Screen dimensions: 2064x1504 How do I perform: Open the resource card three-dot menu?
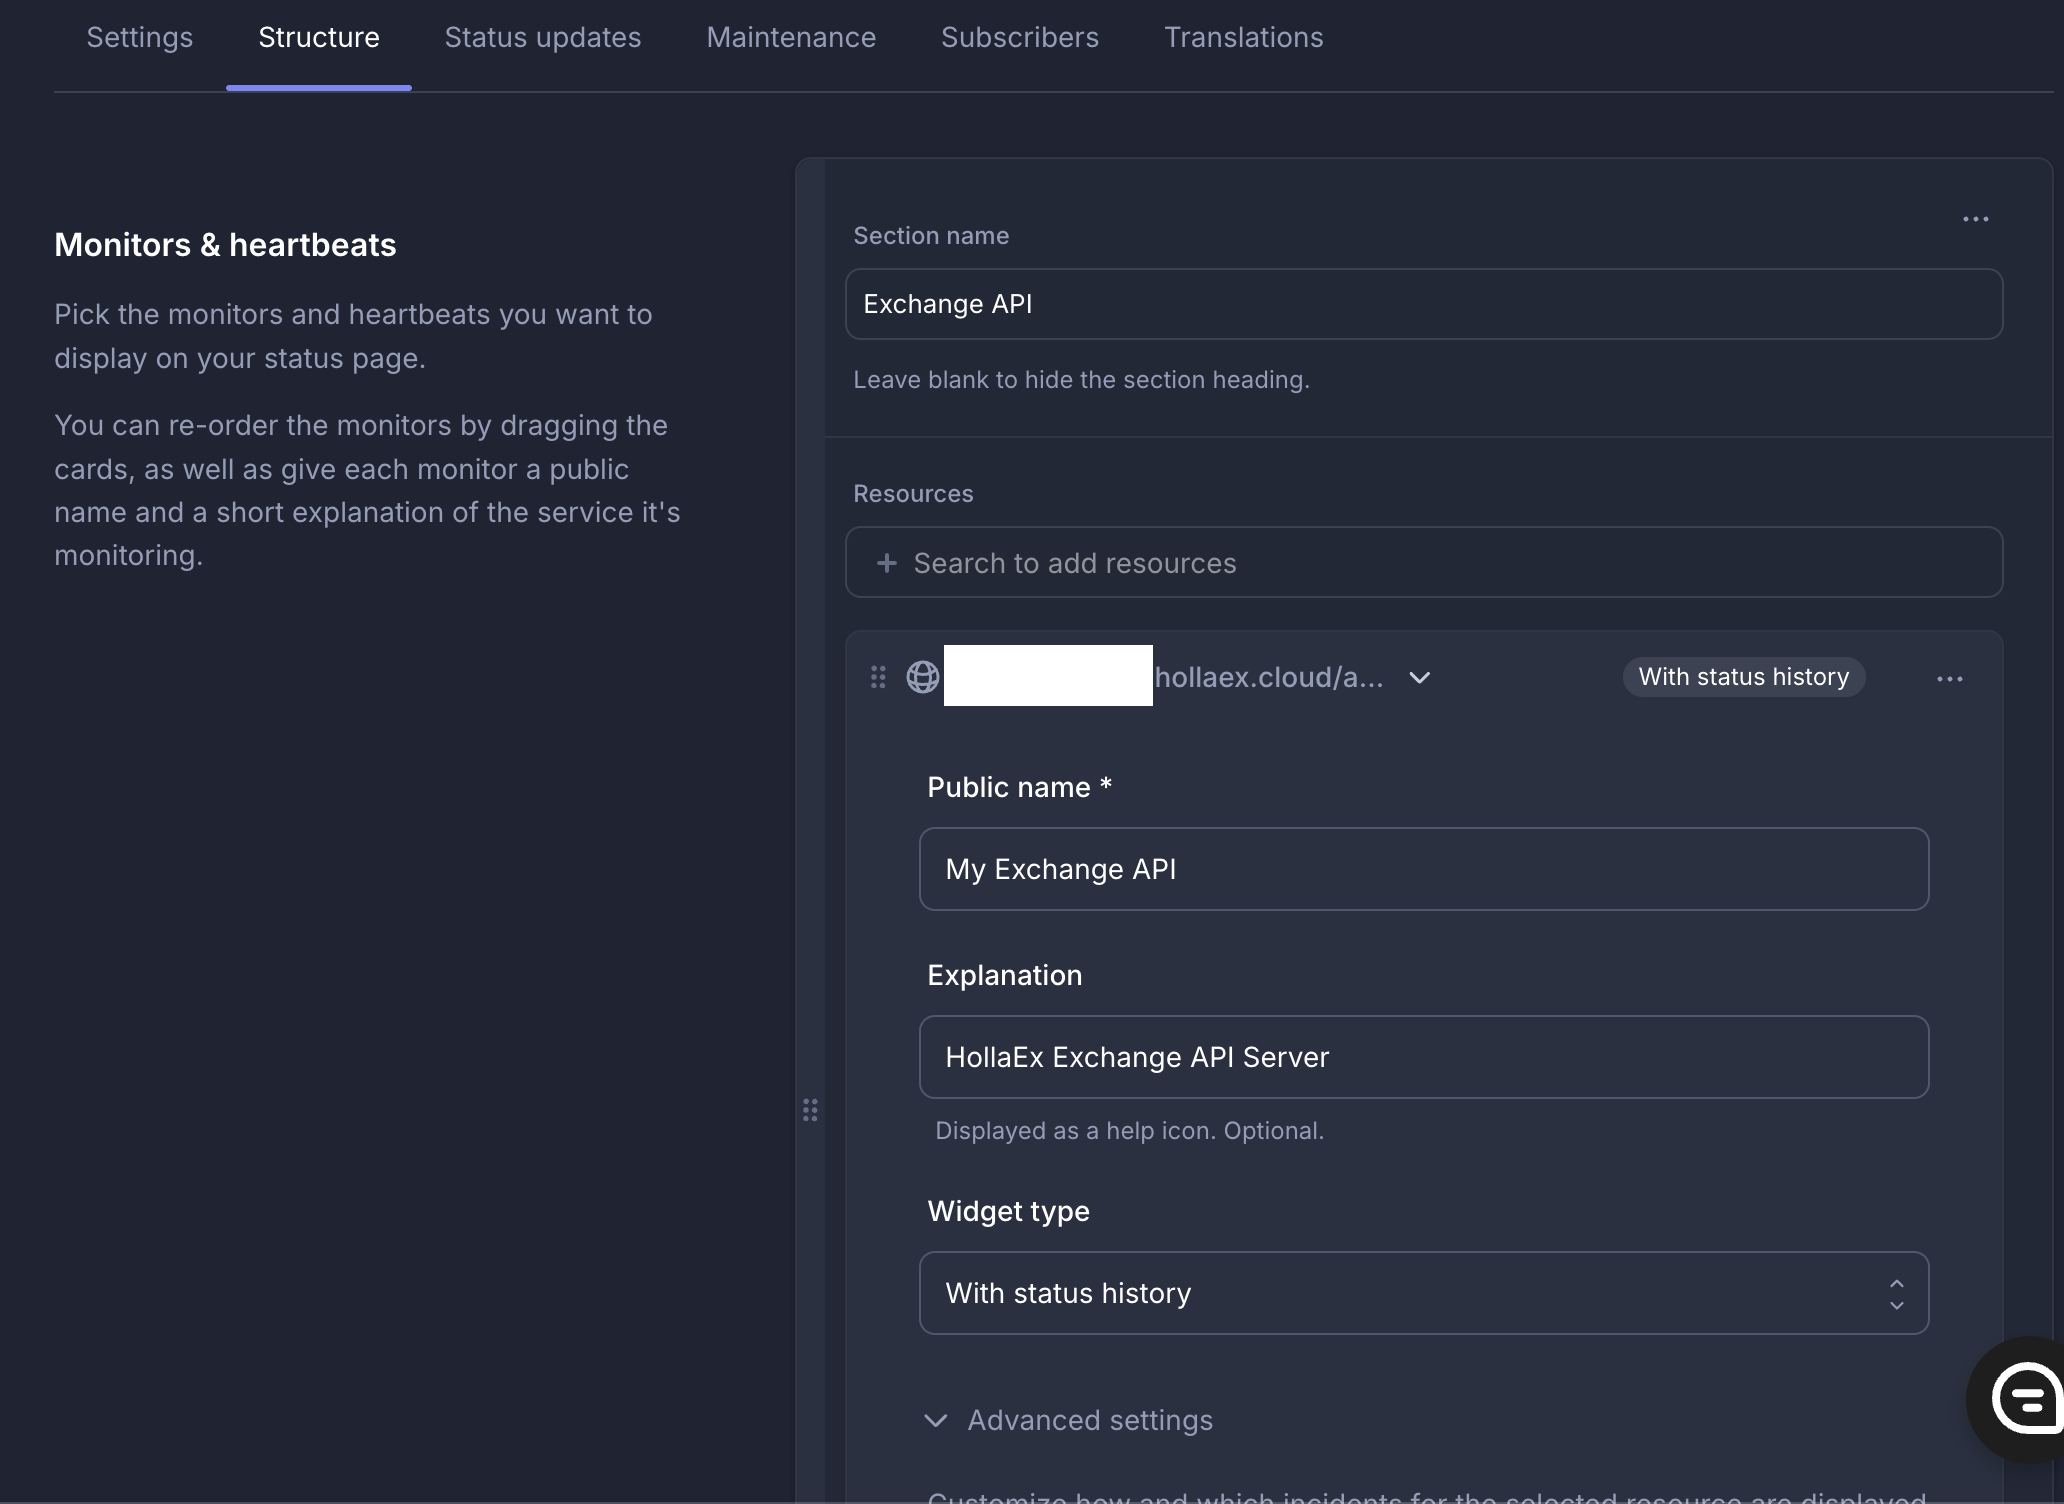click(1949, 679)
